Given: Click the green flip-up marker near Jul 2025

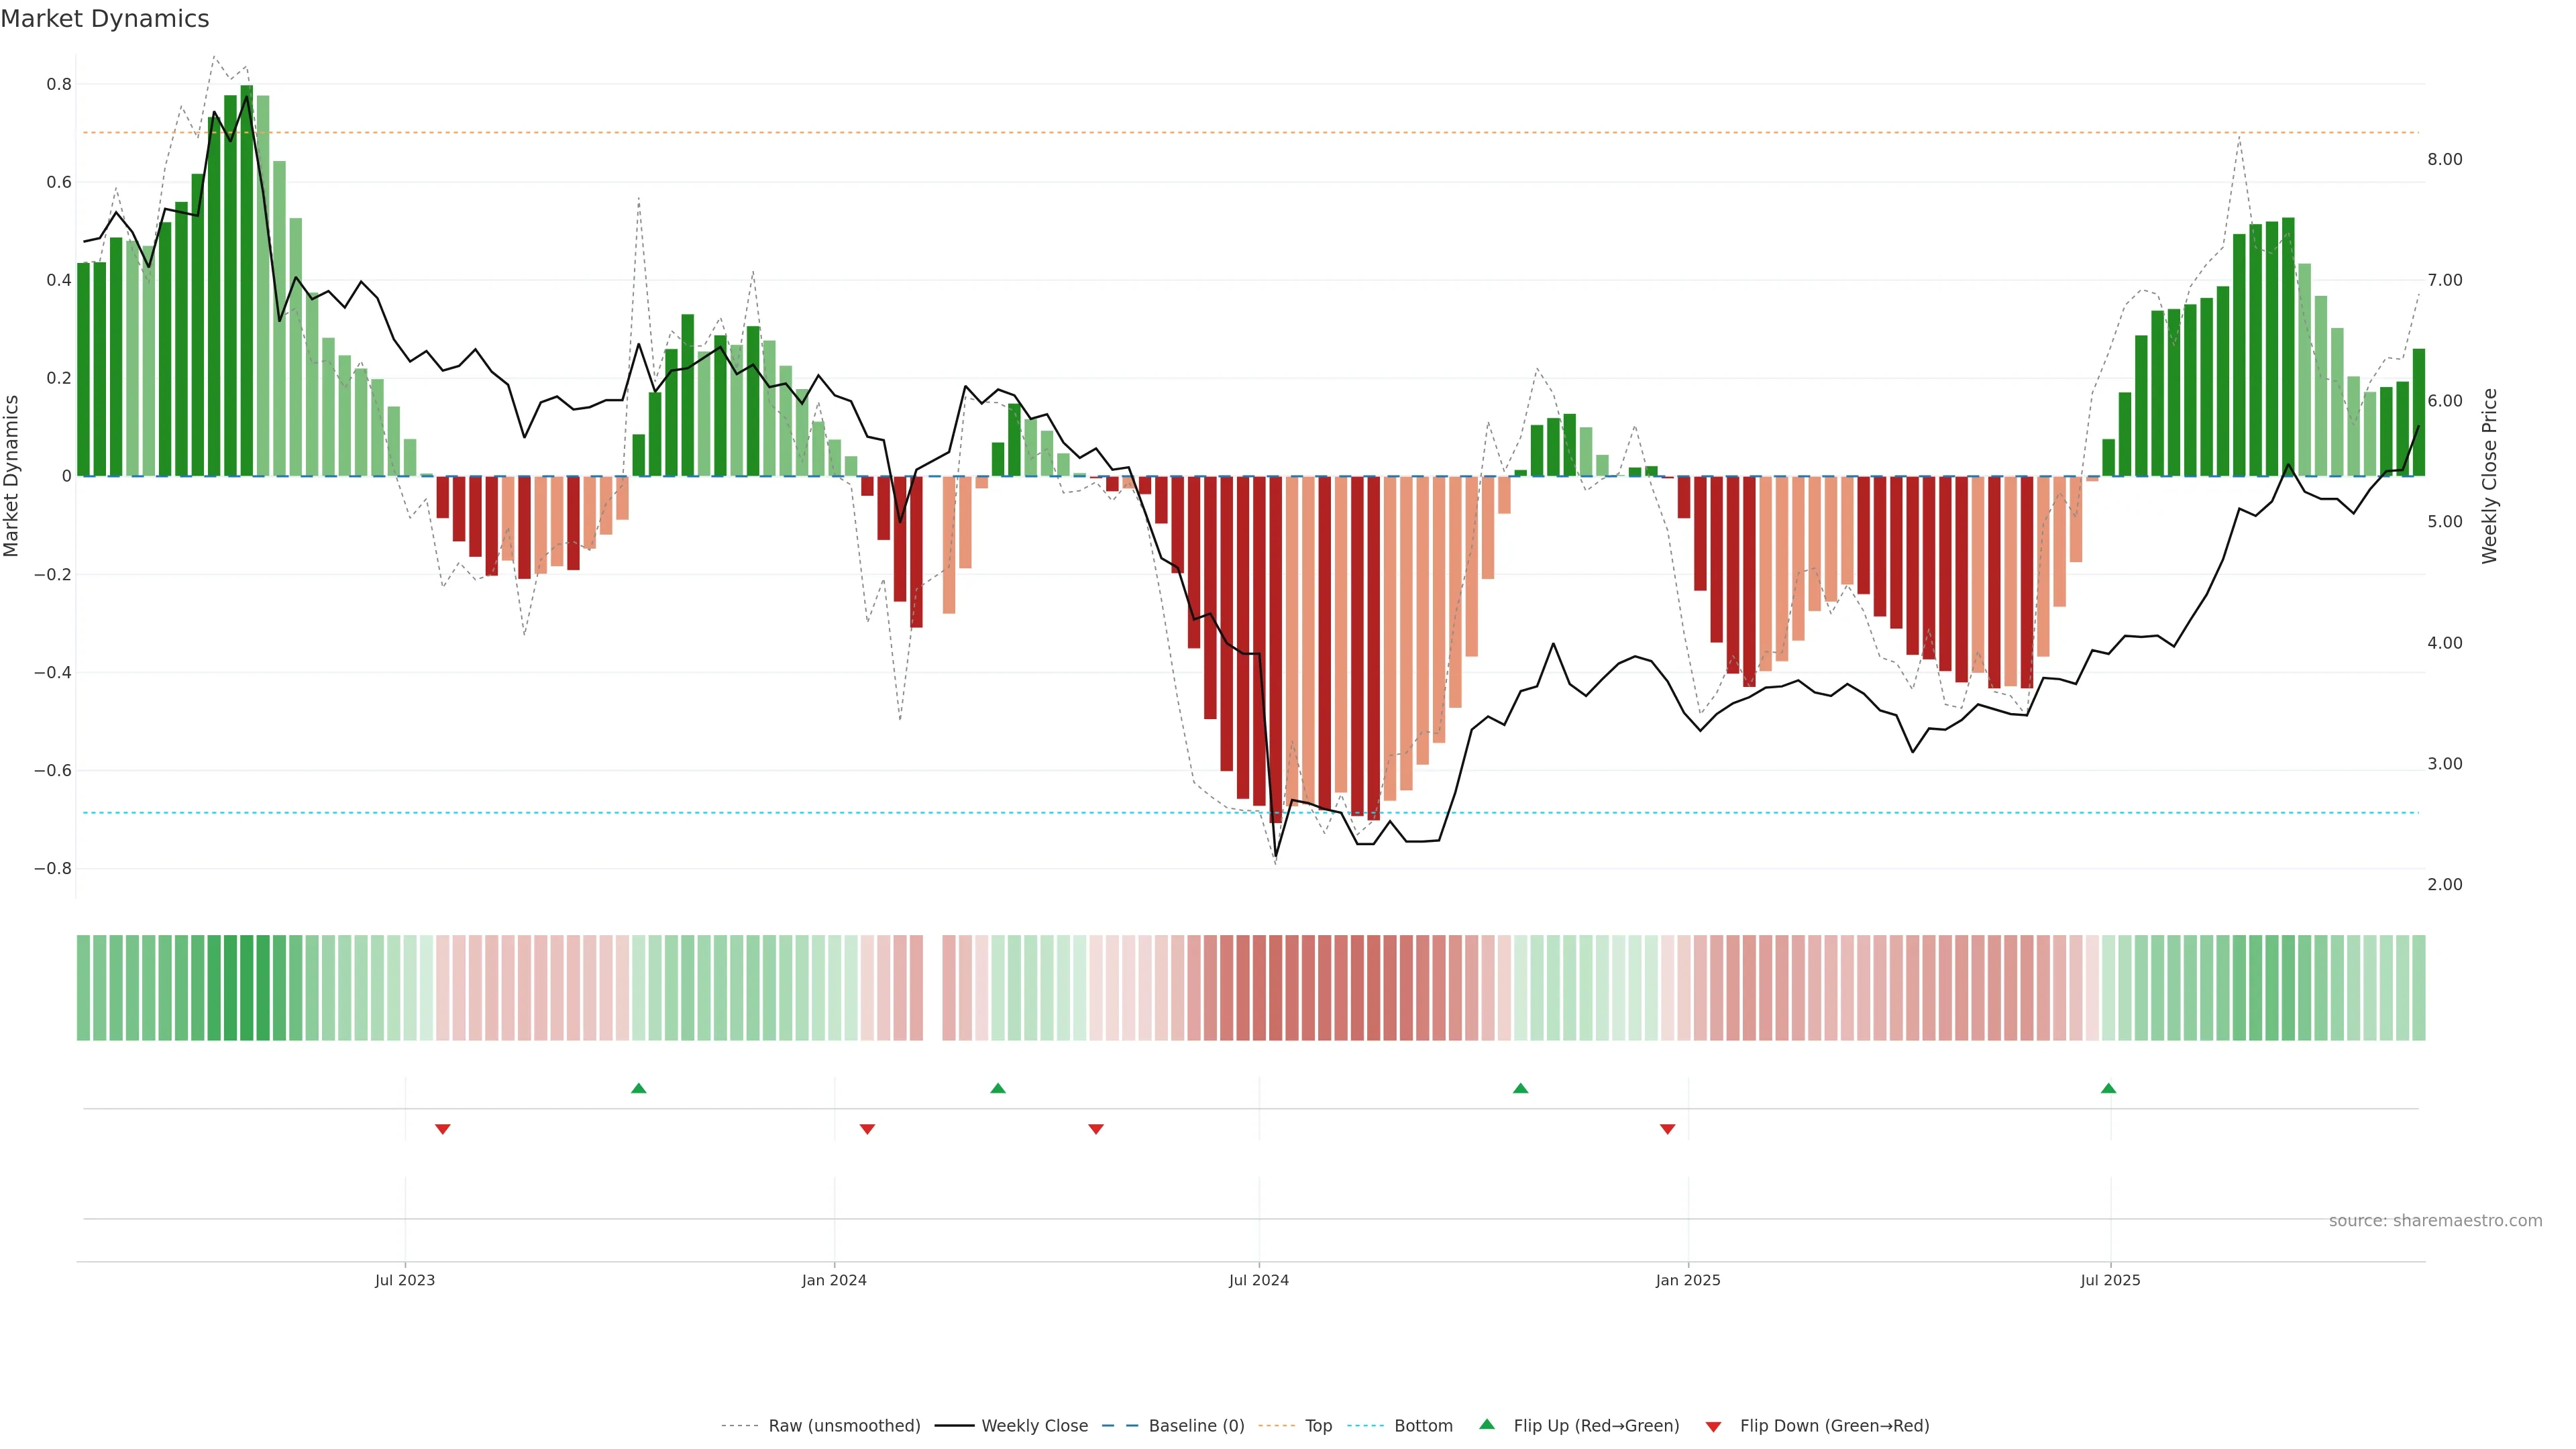Looking at the screenshot, I should pos(2108,1088).
